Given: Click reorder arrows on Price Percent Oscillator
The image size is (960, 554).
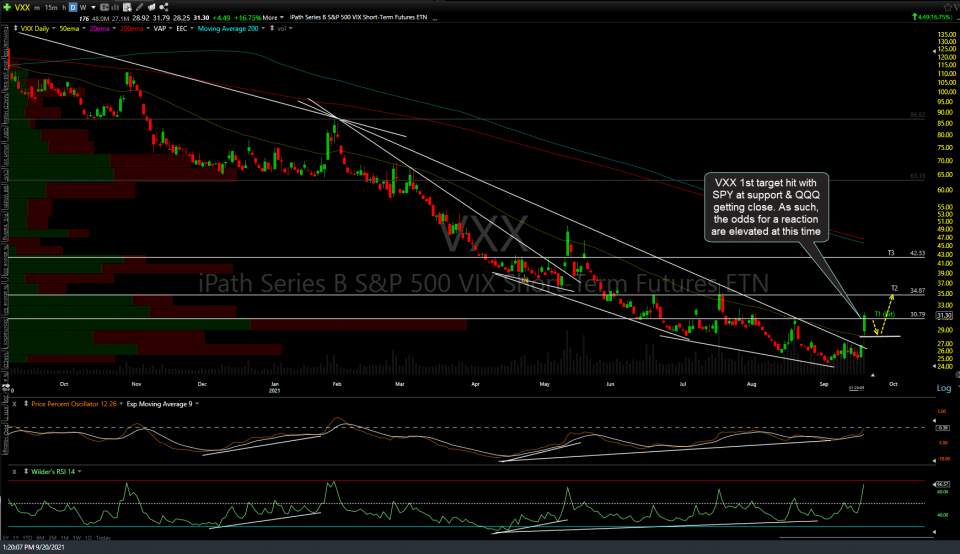Looking at the screenshot, I should coord(26,404).
